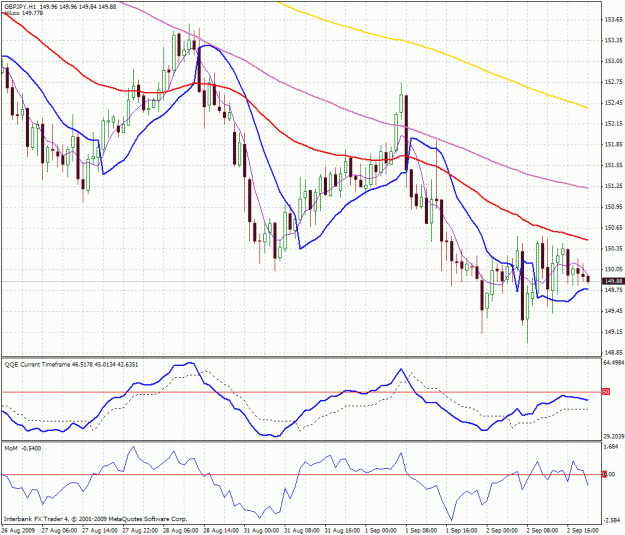Click the 1 Sep 08:00 time label
This screenshot has width=625, height=535.
[422, 531]
